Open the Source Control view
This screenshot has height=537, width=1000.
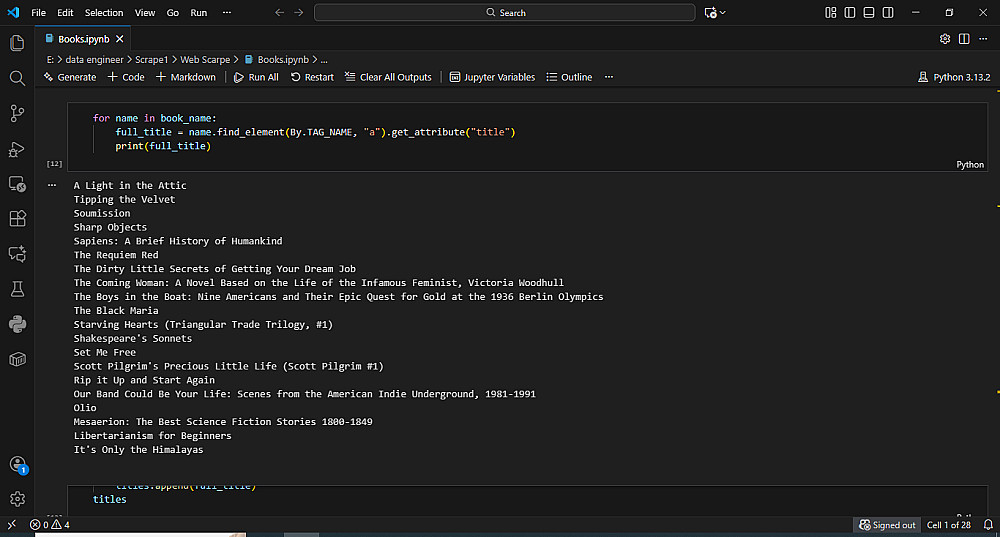coord(17,113)
